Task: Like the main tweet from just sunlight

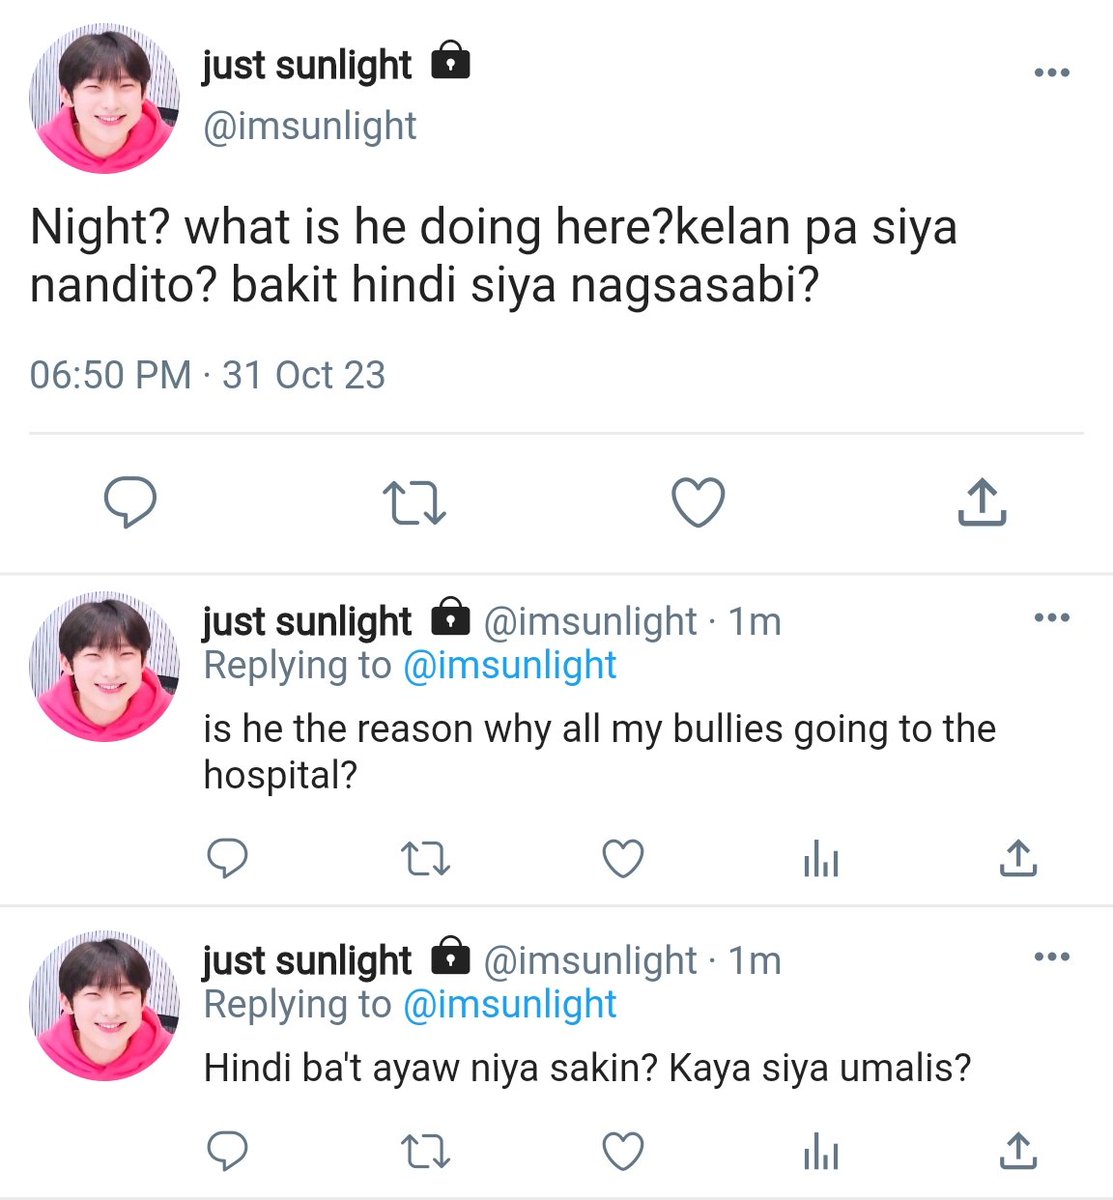Action: [697, 502]
